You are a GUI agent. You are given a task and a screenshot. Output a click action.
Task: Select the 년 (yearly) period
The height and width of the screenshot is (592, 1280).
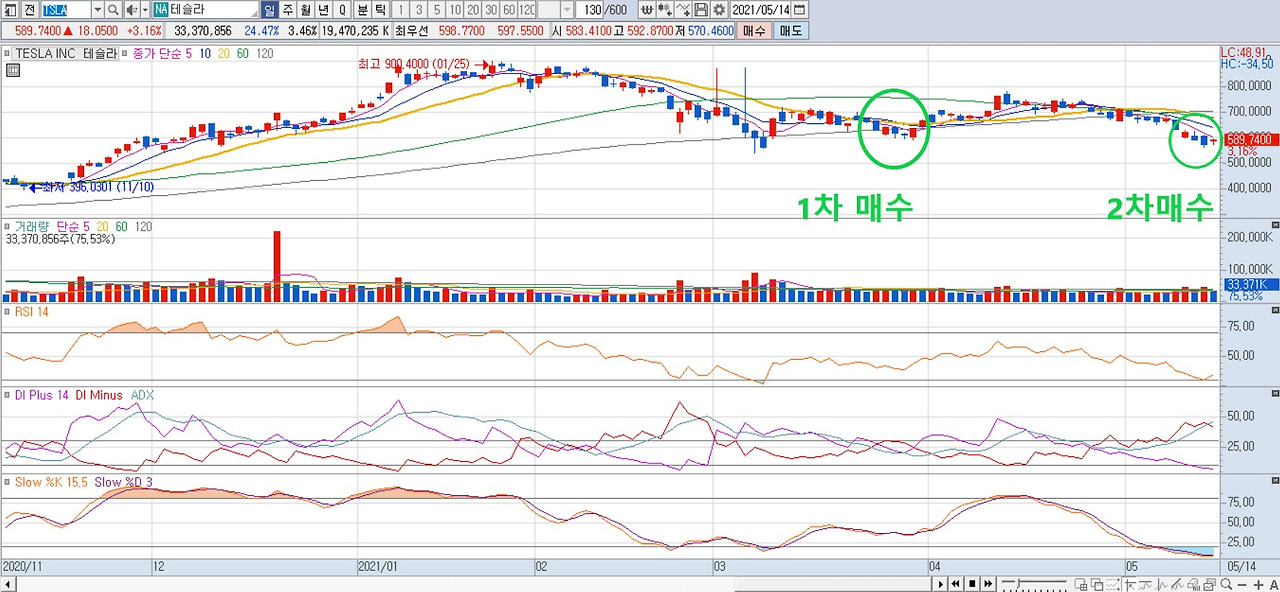pos(324,10)
